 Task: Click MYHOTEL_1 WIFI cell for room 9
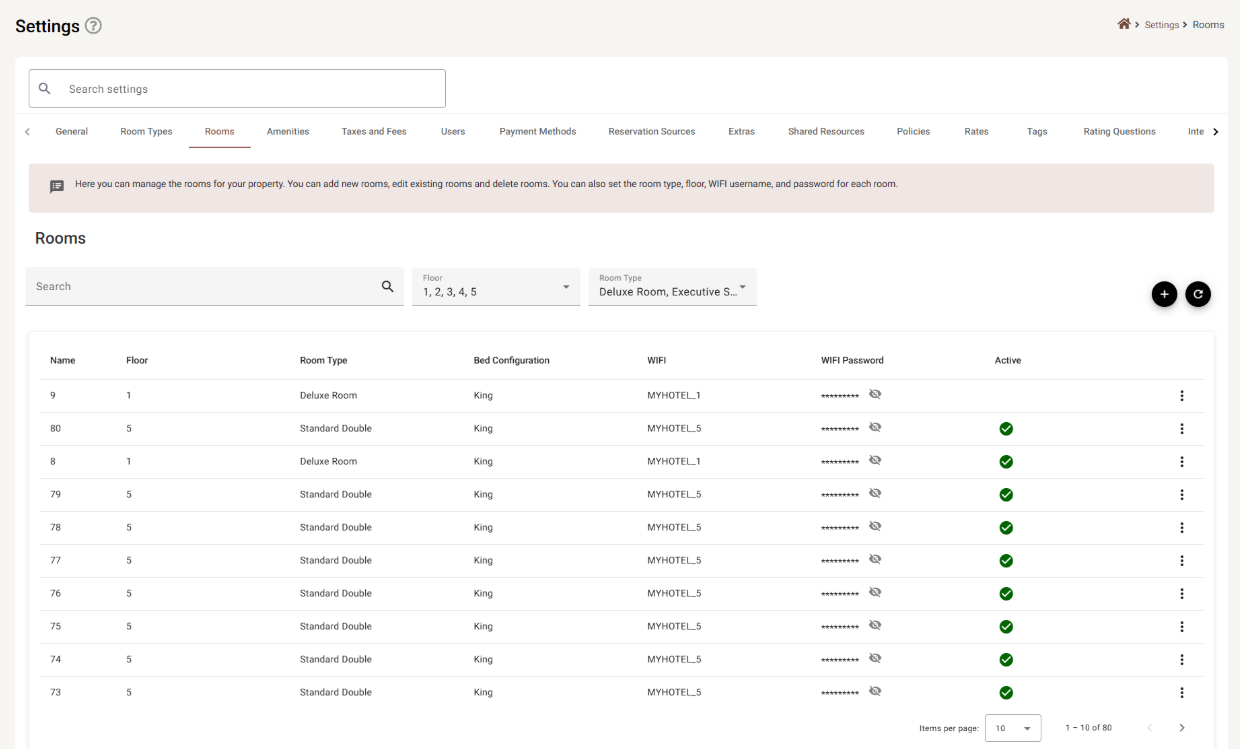[x=674, y=396]
